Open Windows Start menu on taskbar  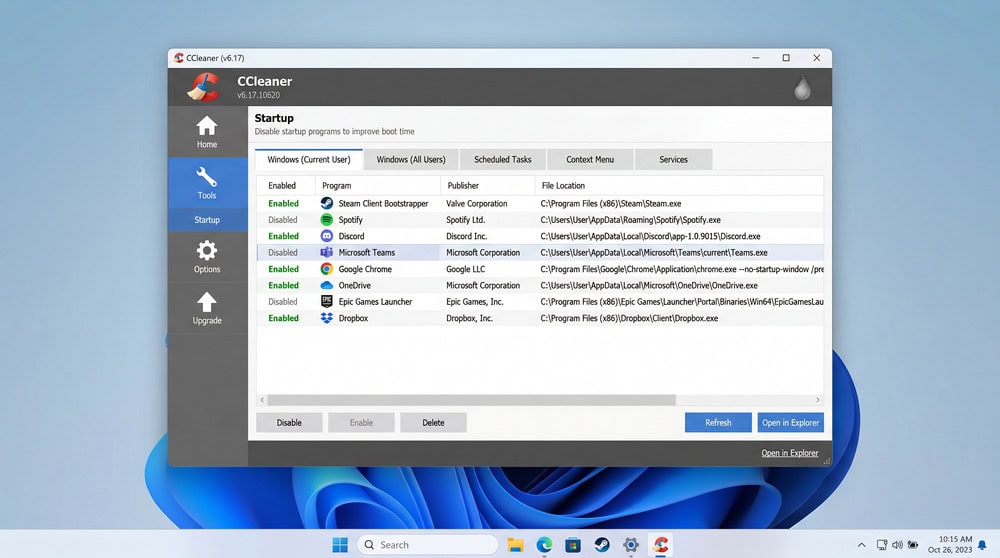[340, 545]
